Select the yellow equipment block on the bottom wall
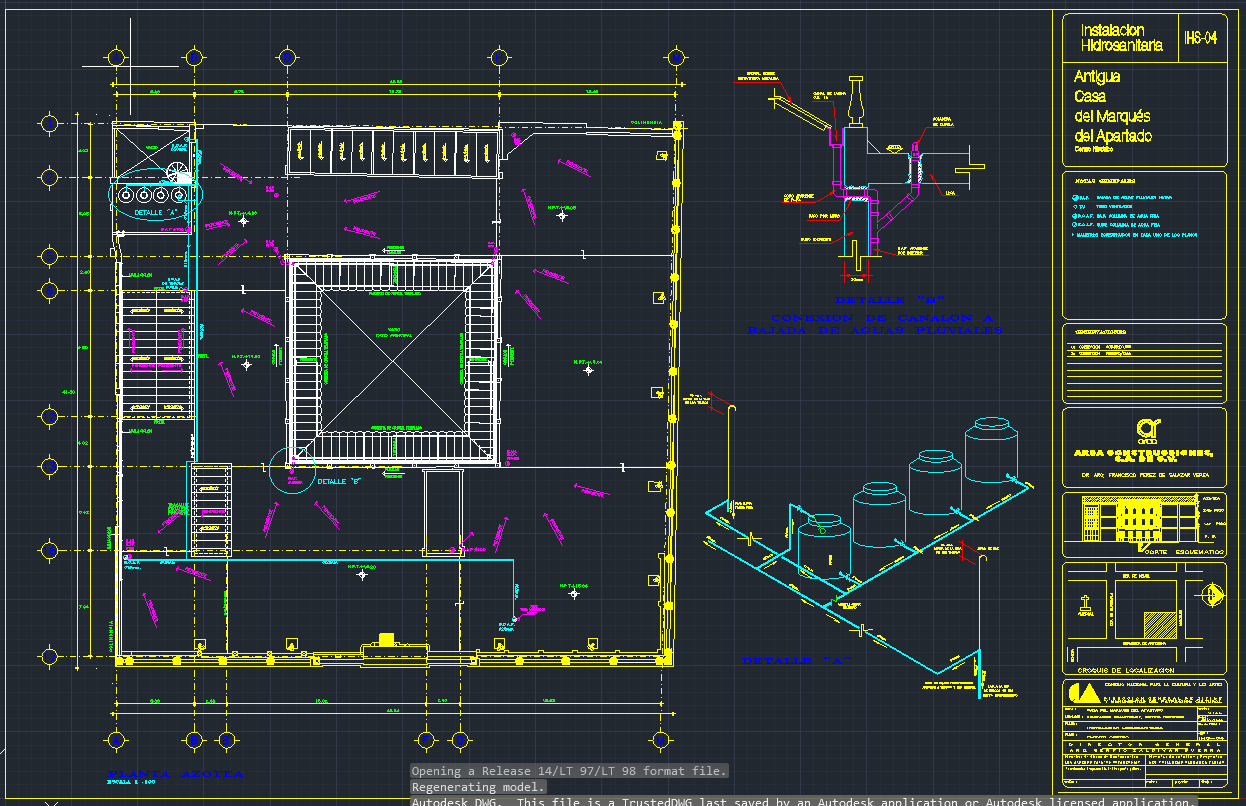The height and width of the screenshot is (806, 1246). 385,640
